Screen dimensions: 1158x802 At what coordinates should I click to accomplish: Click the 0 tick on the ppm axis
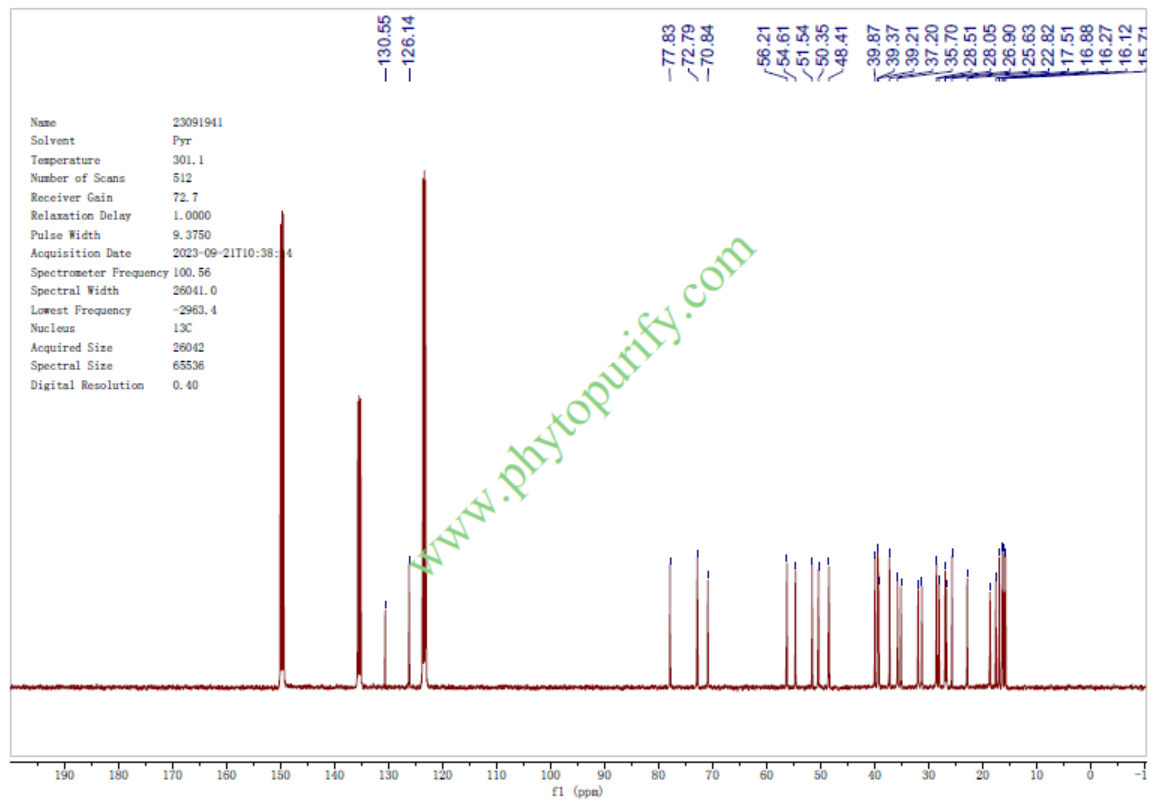click(1090, 774)
